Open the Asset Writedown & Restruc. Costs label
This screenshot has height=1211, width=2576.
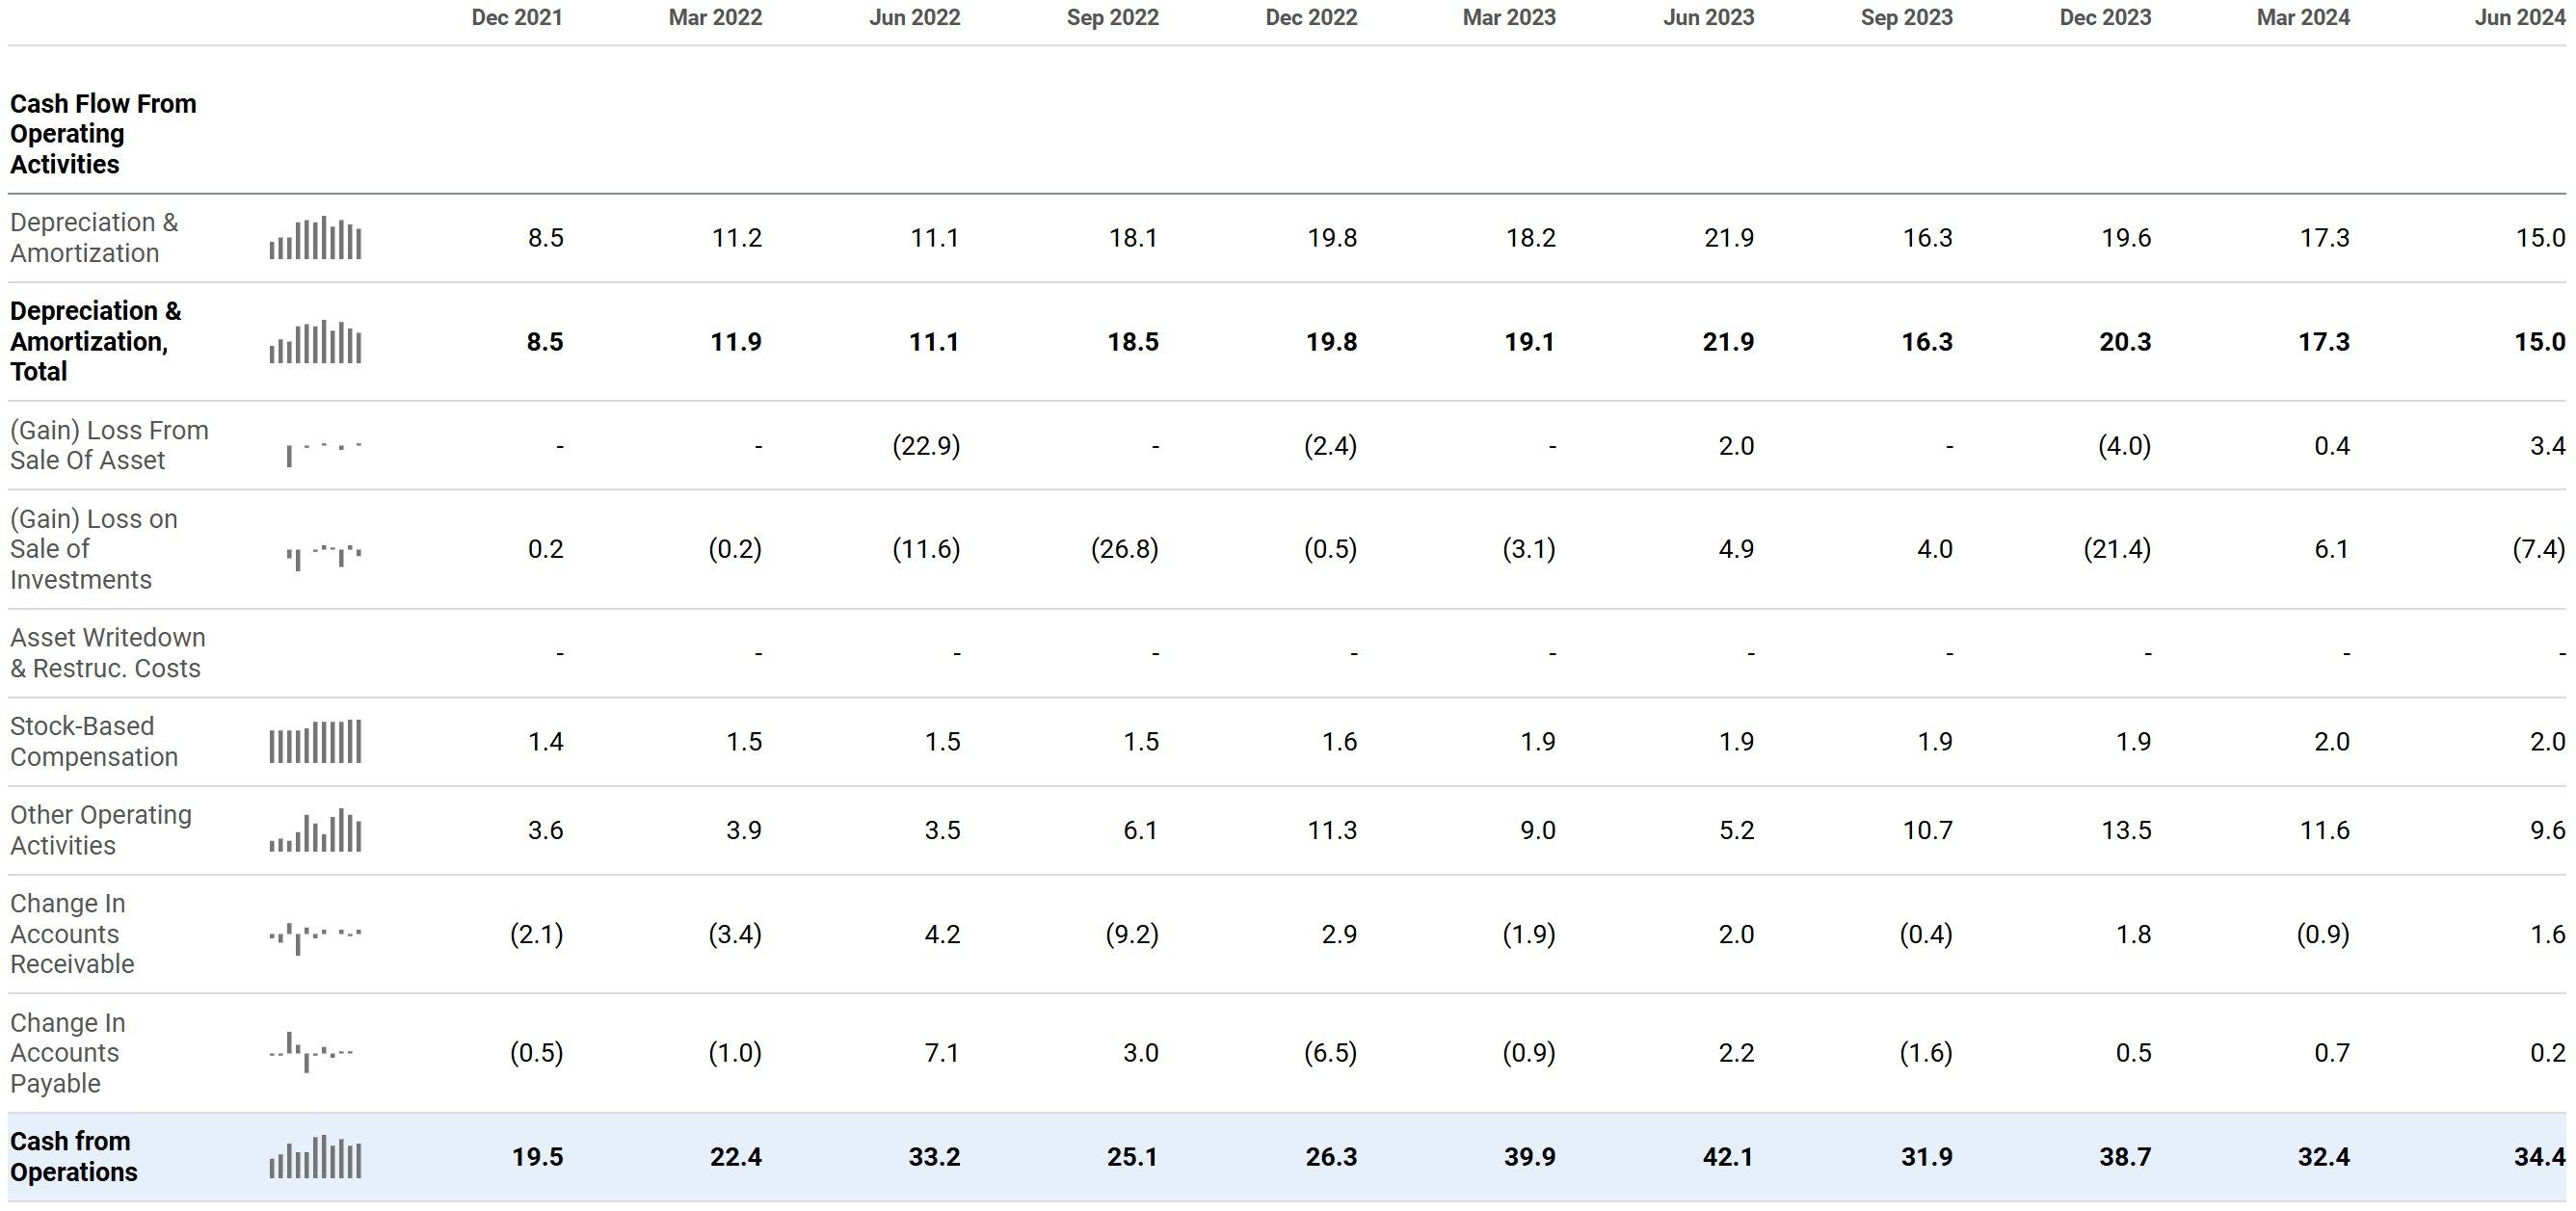107,653
